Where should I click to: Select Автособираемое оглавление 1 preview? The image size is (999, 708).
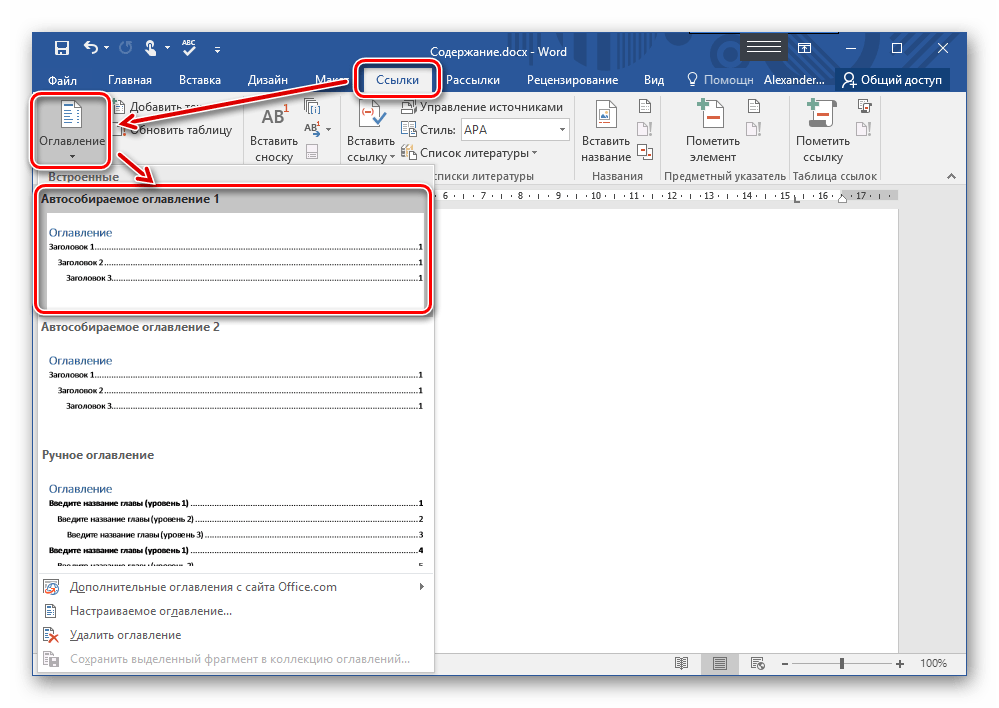click(x=233, y=250)
